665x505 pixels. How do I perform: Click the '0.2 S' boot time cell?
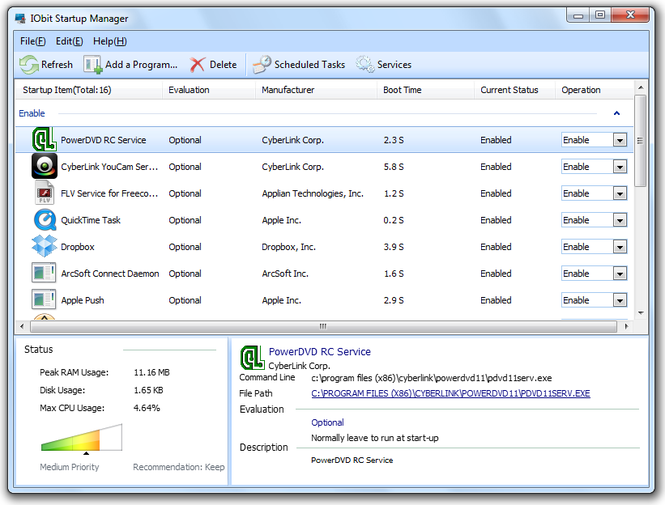pos(394,220)
